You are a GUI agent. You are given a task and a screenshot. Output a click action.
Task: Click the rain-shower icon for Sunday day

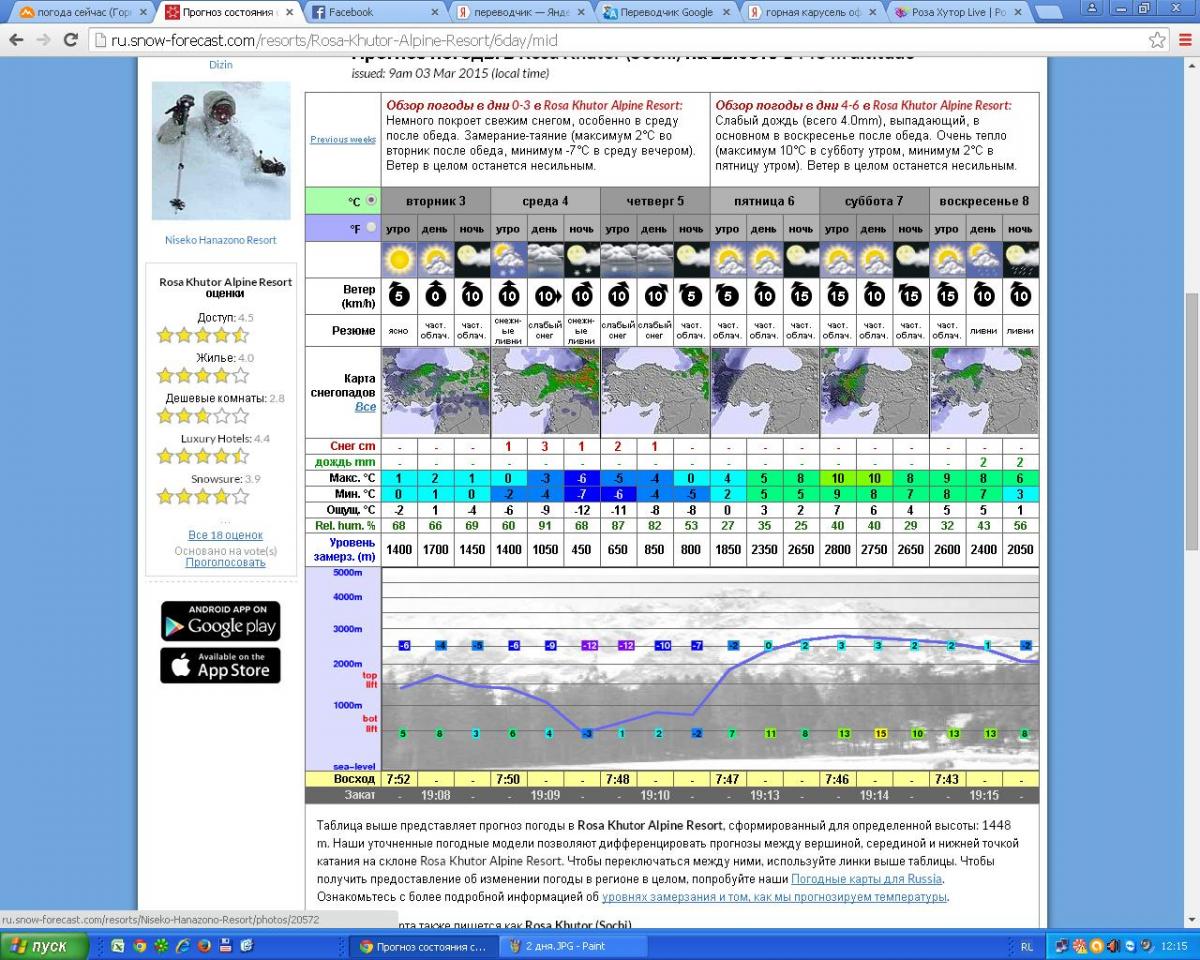pos(984,260)
